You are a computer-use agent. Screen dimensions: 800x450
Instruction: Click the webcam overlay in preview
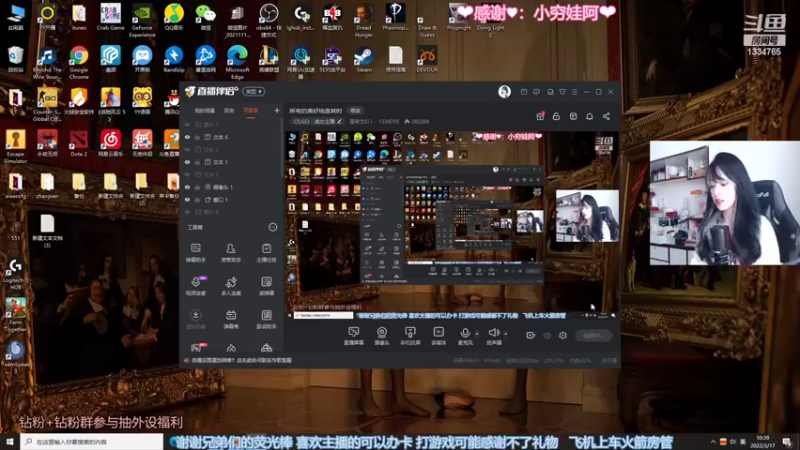(x=587, y=216)
